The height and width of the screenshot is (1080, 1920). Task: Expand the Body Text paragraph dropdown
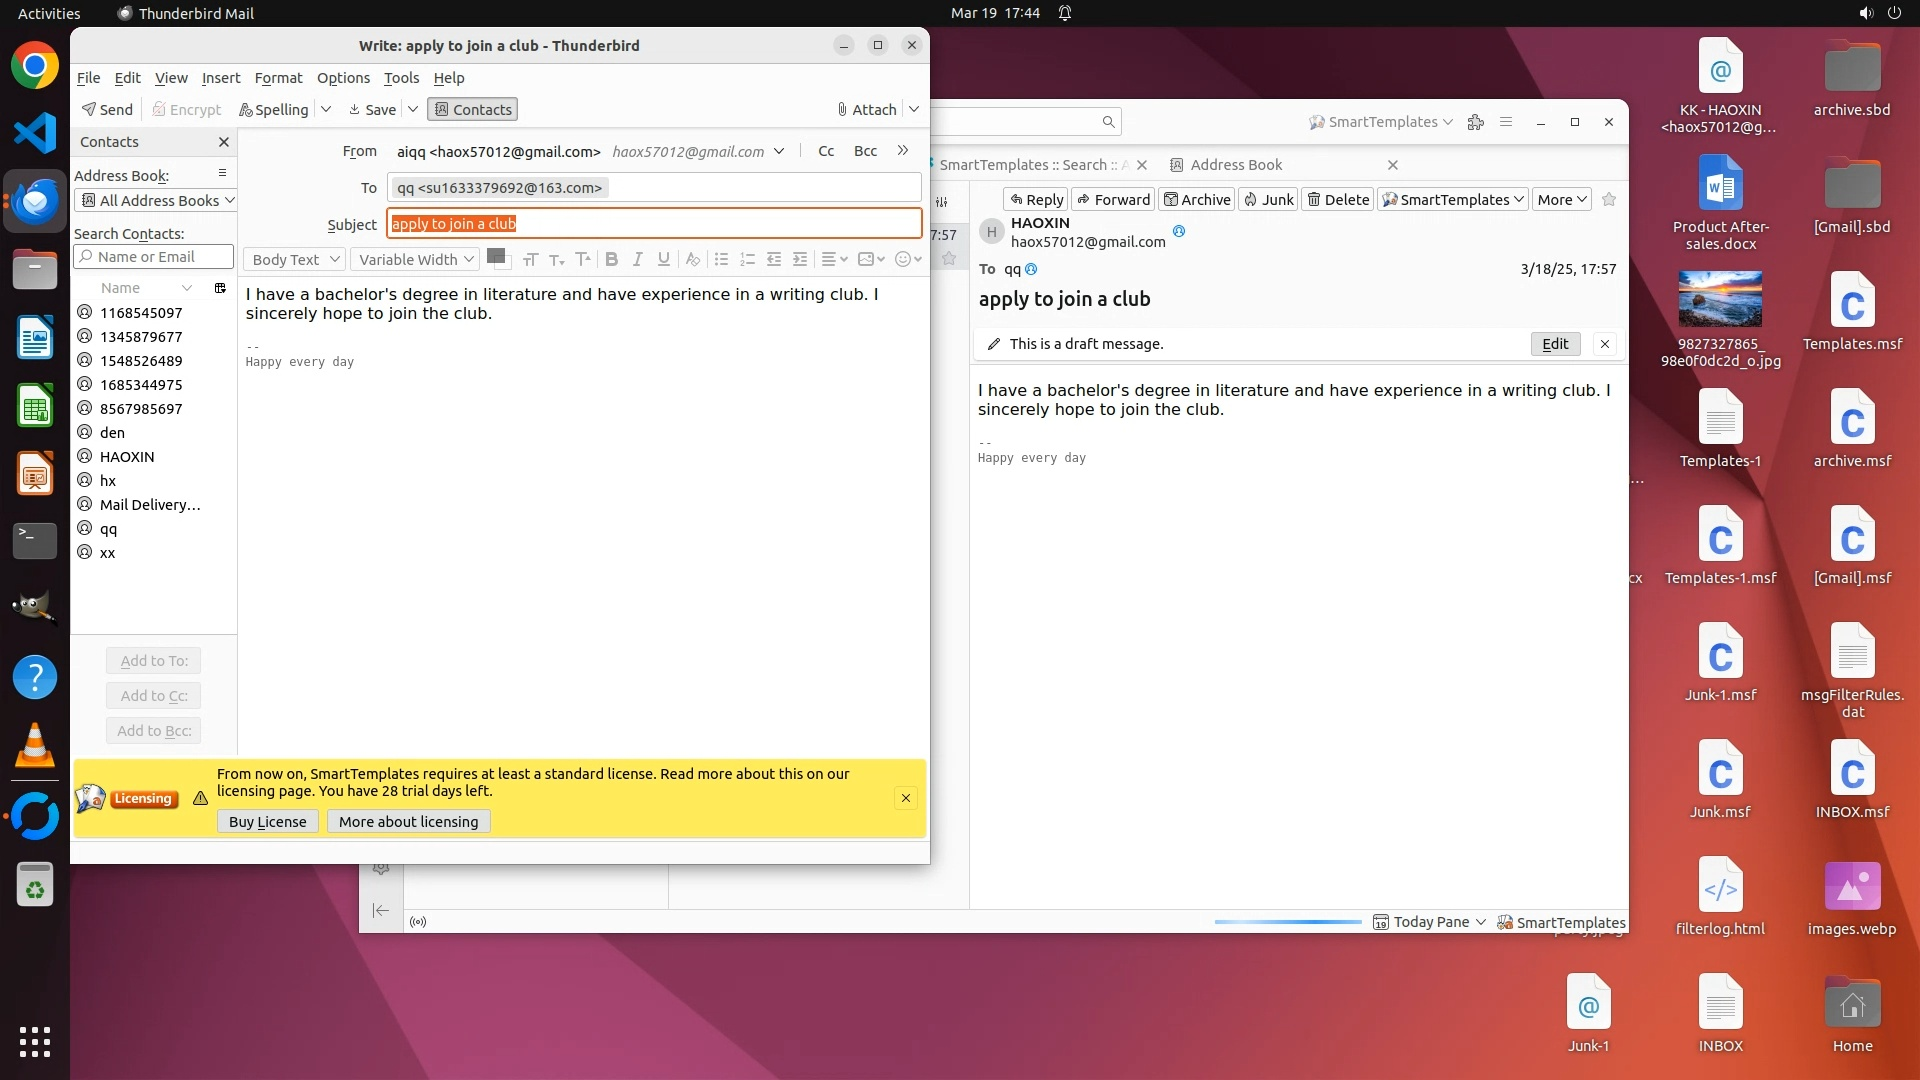[x=295, y=259]
